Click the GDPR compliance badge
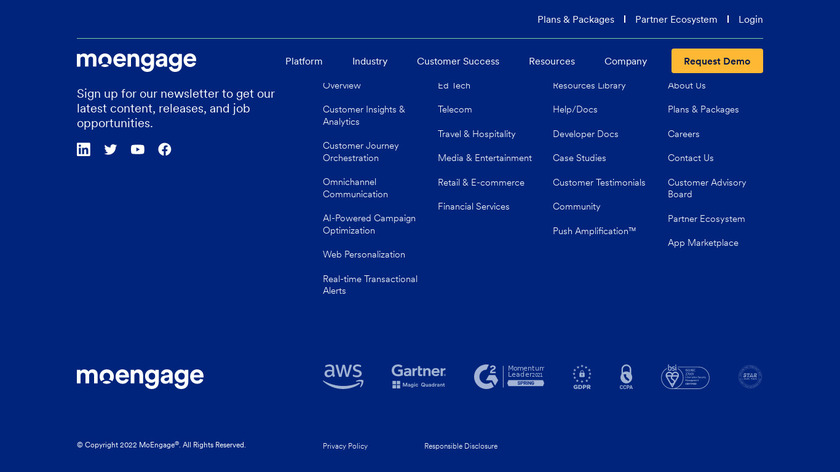Screen dimensions: 840x472 tap(582, 377)
